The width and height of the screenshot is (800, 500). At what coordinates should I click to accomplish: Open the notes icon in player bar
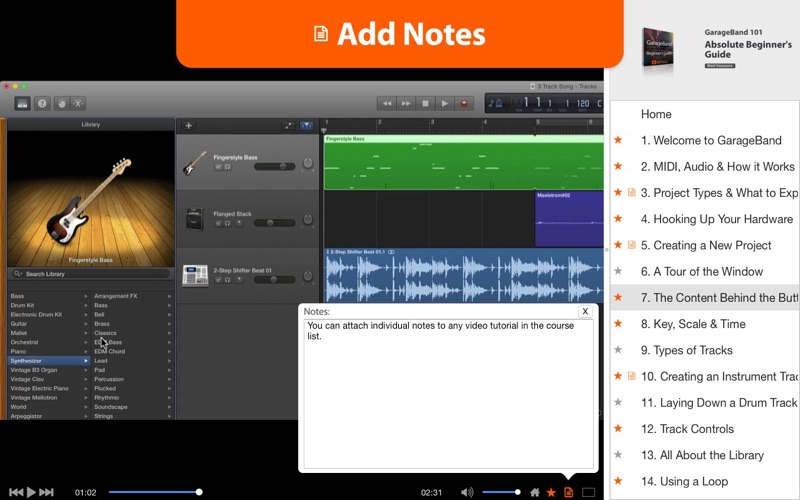568,492
